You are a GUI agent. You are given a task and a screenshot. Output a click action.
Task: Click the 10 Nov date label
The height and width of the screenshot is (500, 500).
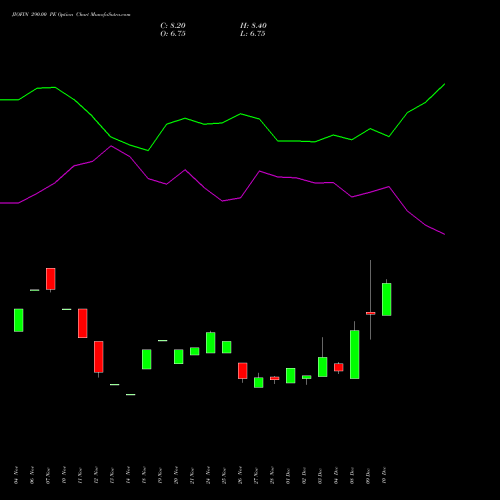(64, 475)
